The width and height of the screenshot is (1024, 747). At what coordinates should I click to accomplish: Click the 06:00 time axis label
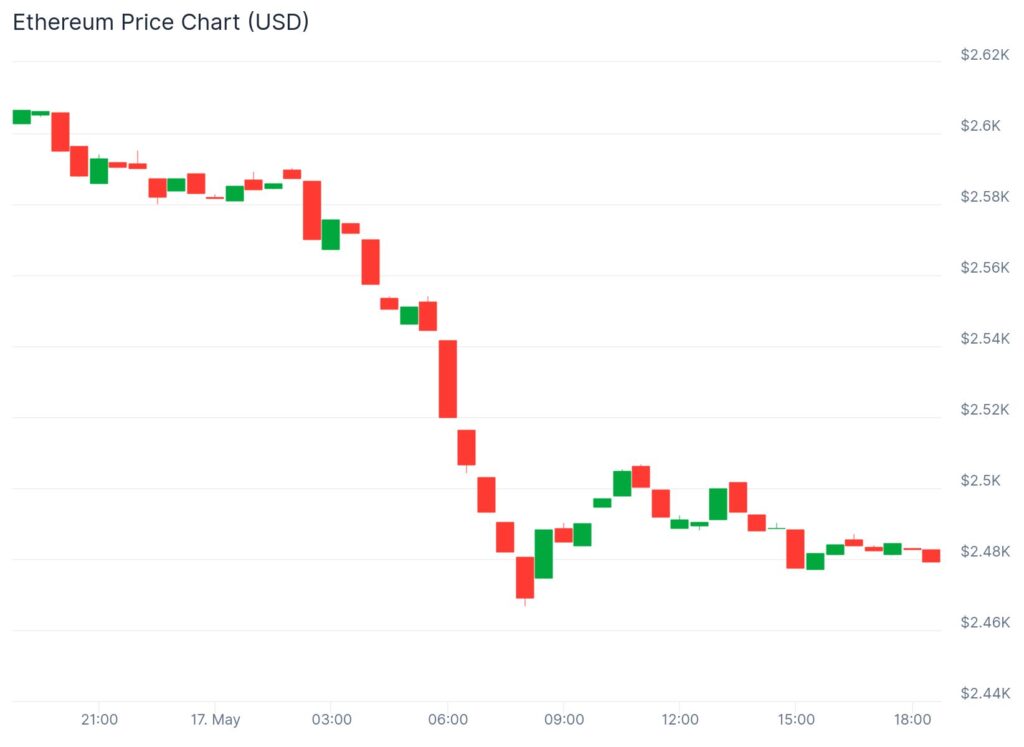coord(447,720)
